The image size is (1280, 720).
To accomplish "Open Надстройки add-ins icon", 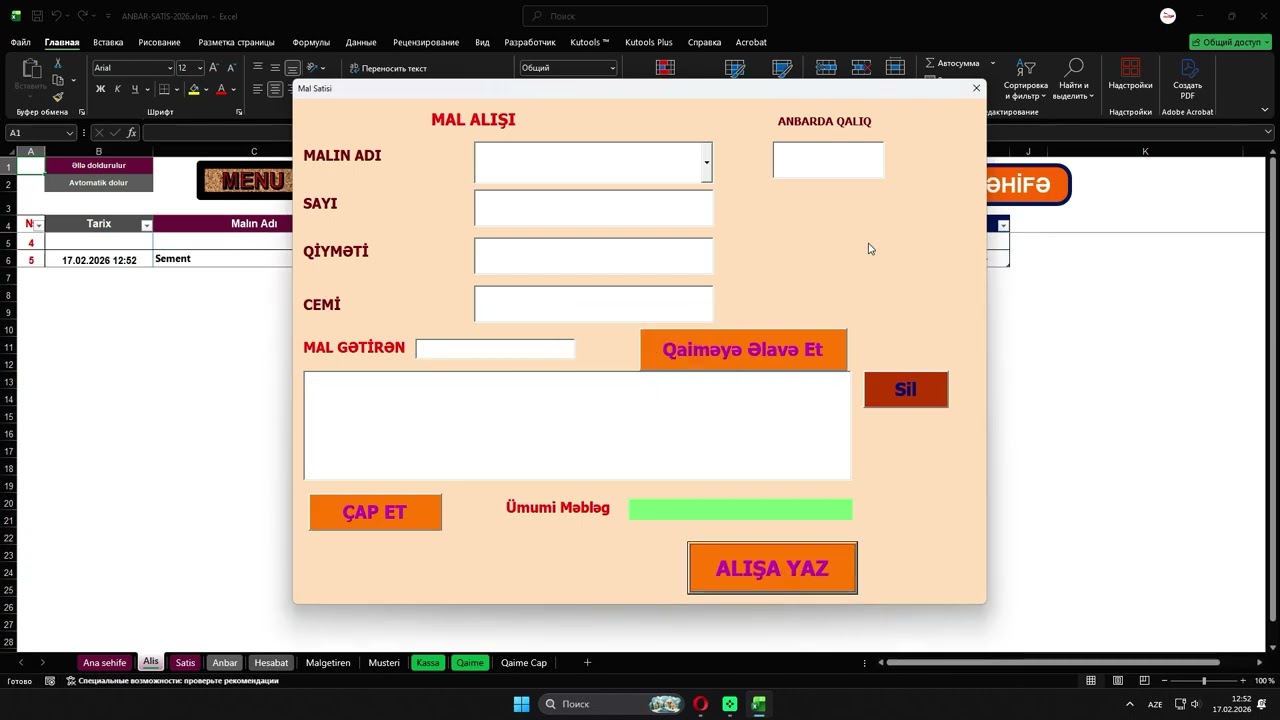I will pos(1130,74).
